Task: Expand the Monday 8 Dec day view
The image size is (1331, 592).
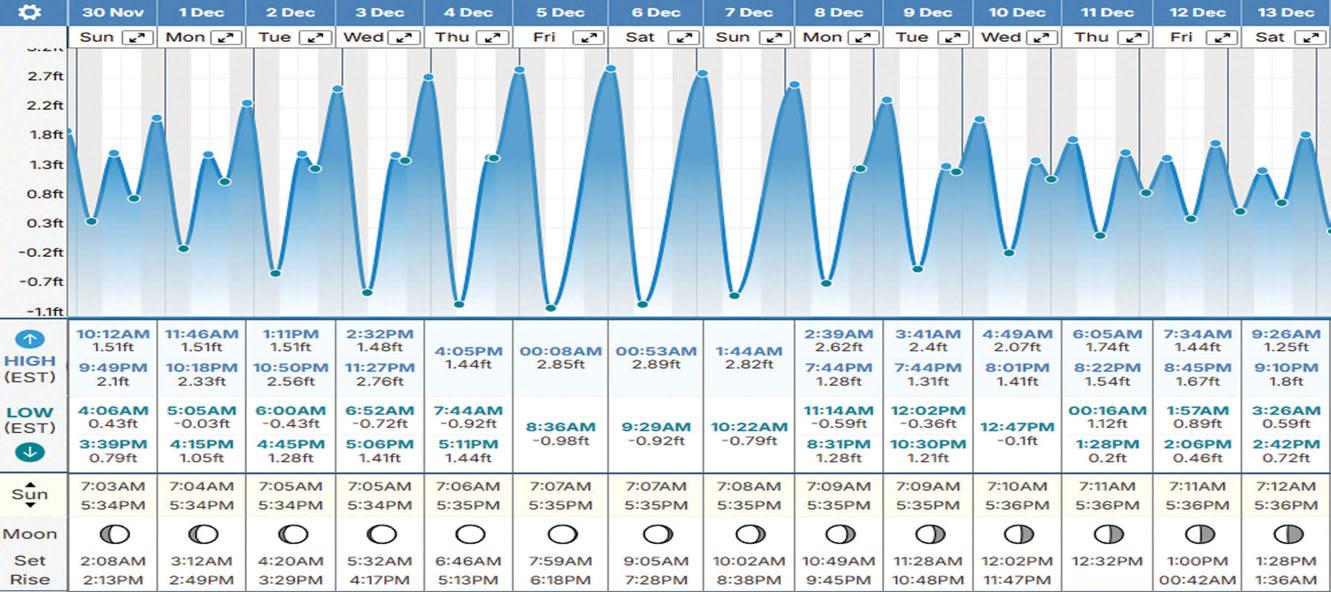Action: (863, 37)
